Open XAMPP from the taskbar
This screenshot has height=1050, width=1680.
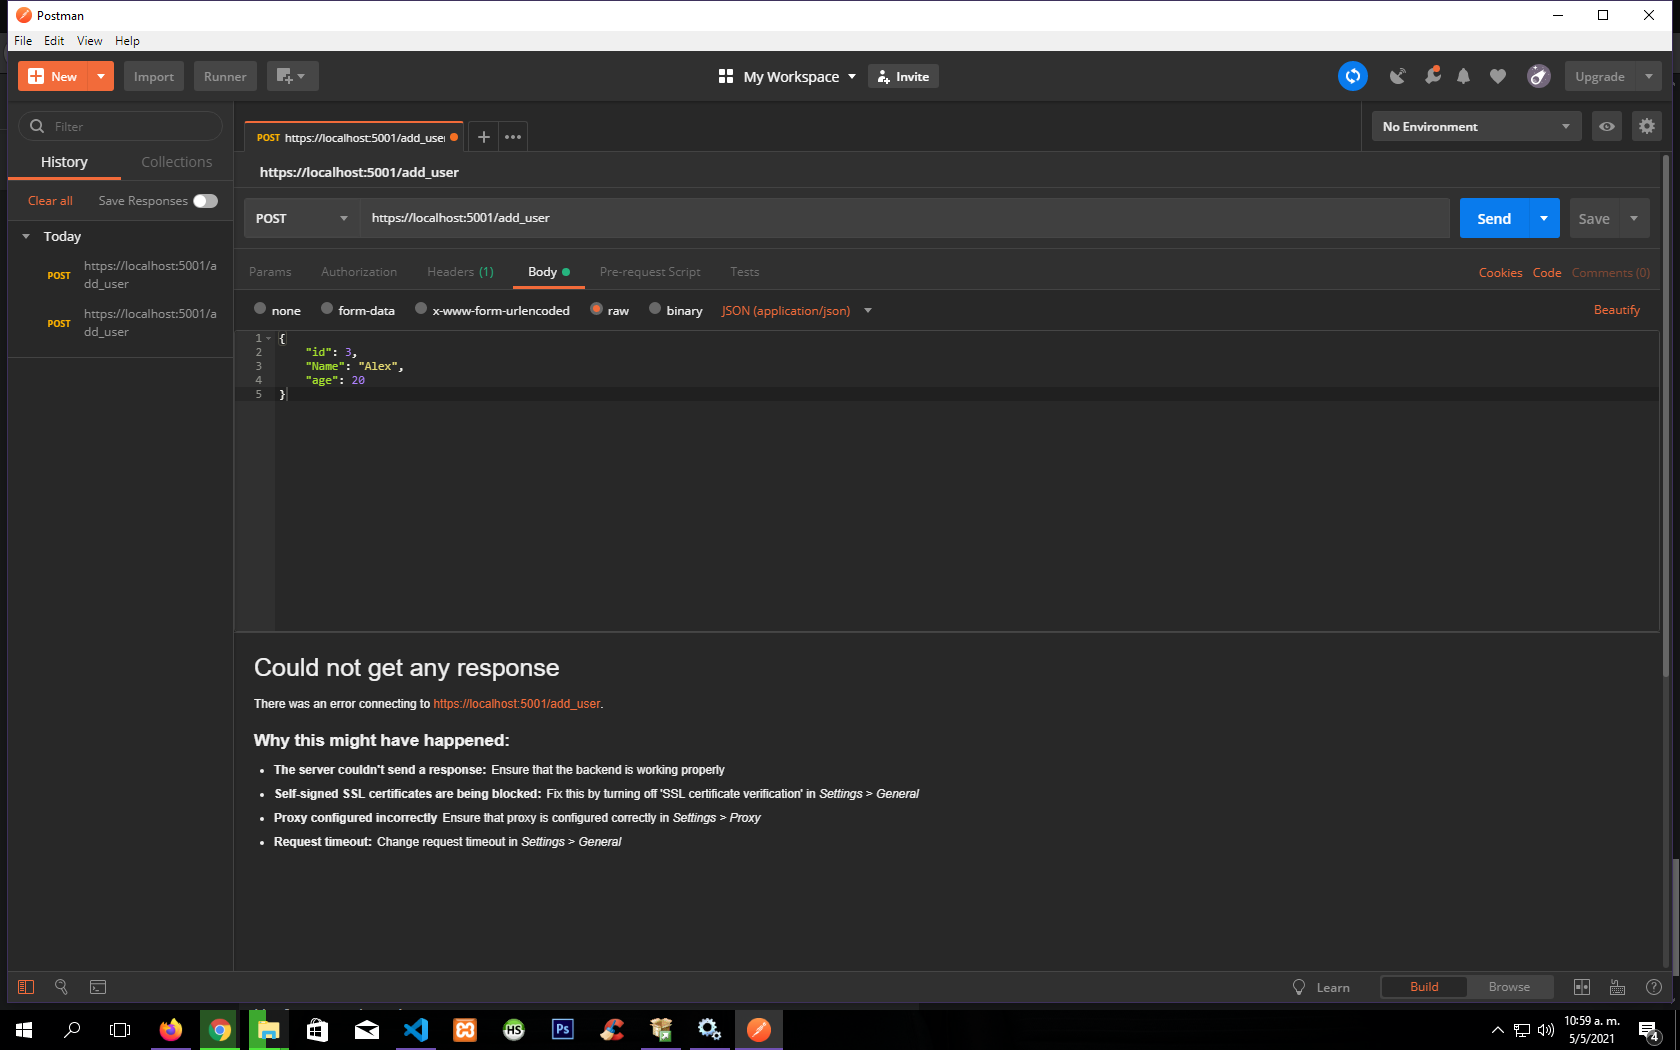click(x=465, y=1029)
